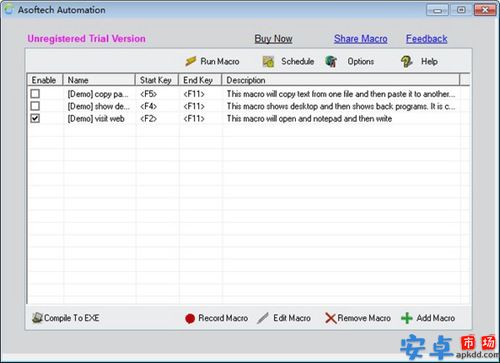
Task: Click the Compile To EXE icon
Action: point(37,318)
